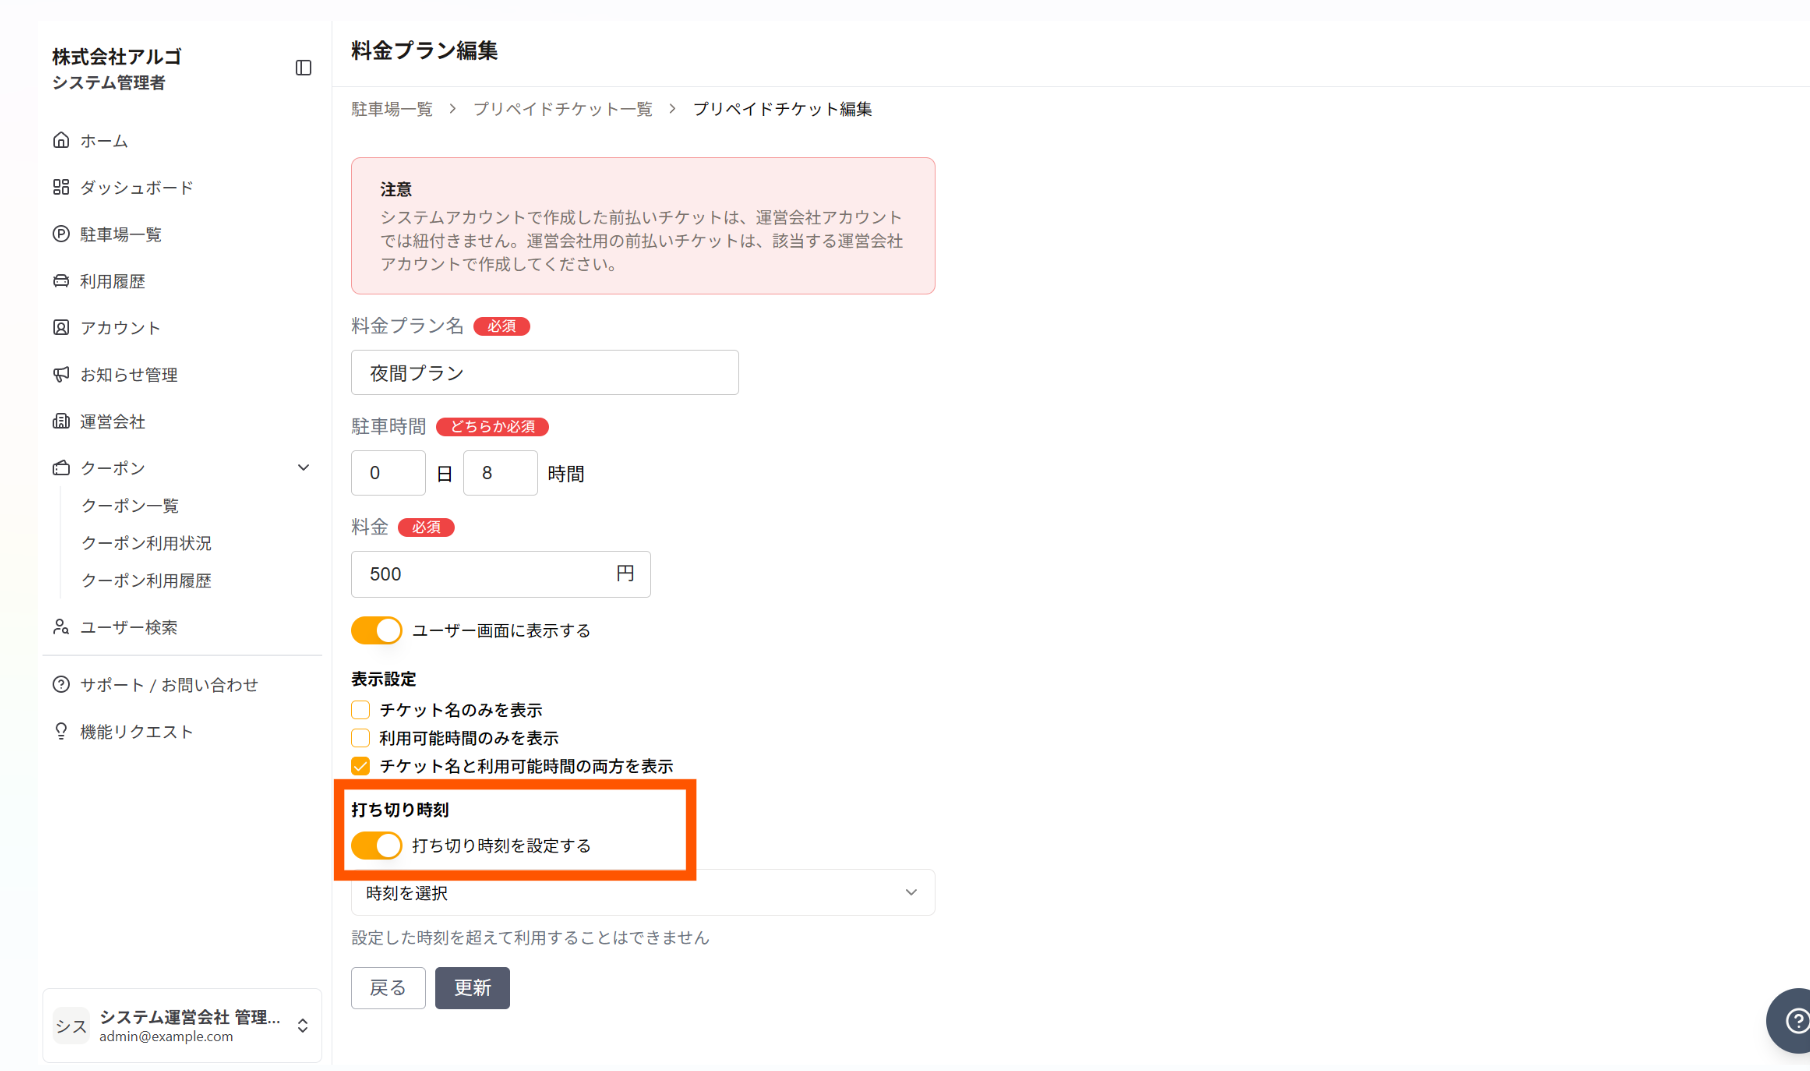The image size is (1810, 1071).
Task: Click the Home icon in sidebar
Action: pyautogui.click(x=61, y=140)
